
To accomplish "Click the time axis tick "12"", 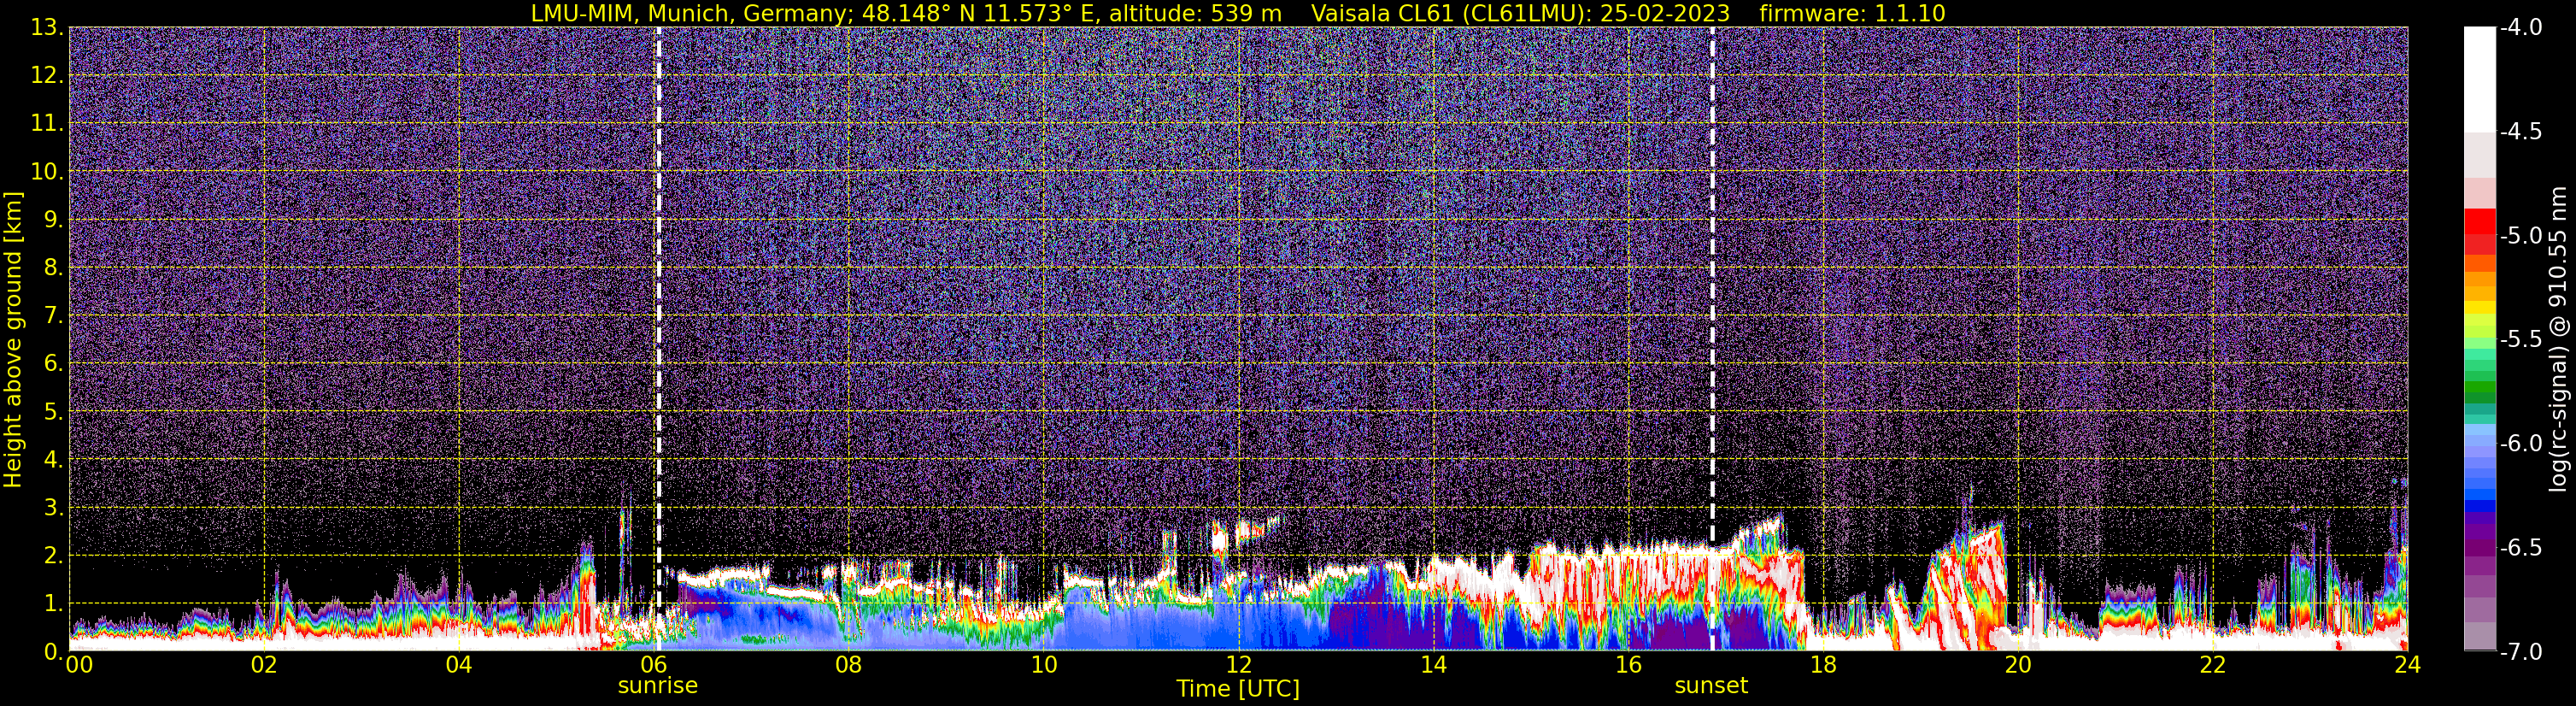I will [x=1239, y=665].
